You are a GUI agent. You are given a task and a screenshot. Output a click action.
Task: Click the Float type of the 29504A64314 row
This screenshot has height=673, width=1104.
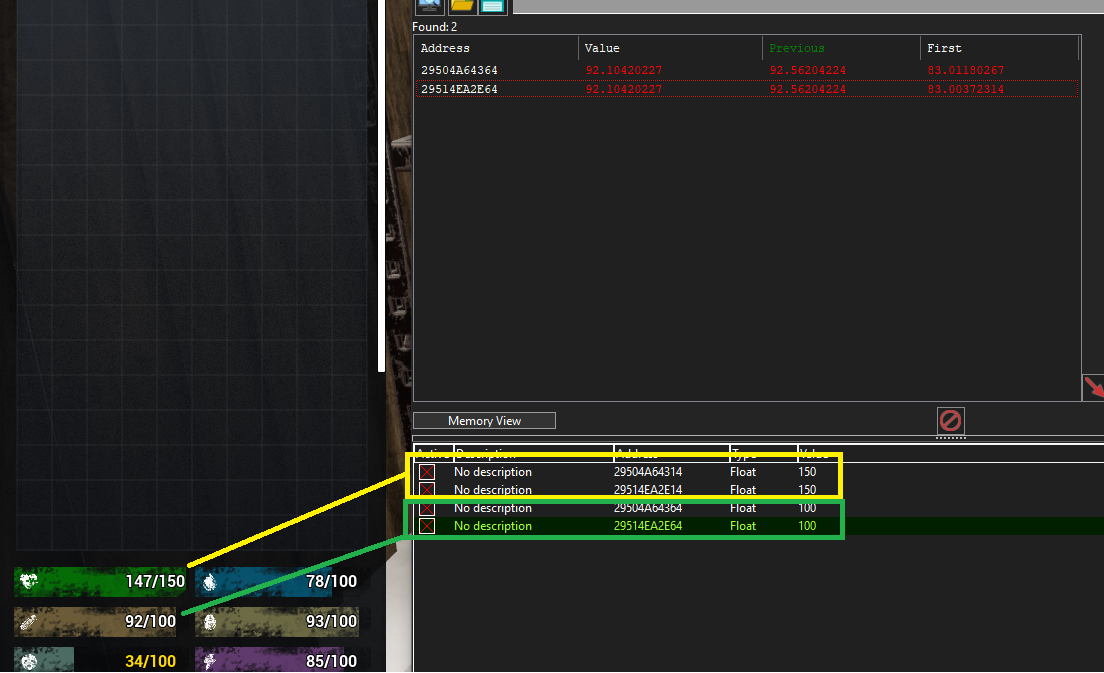tap(743, 472)
